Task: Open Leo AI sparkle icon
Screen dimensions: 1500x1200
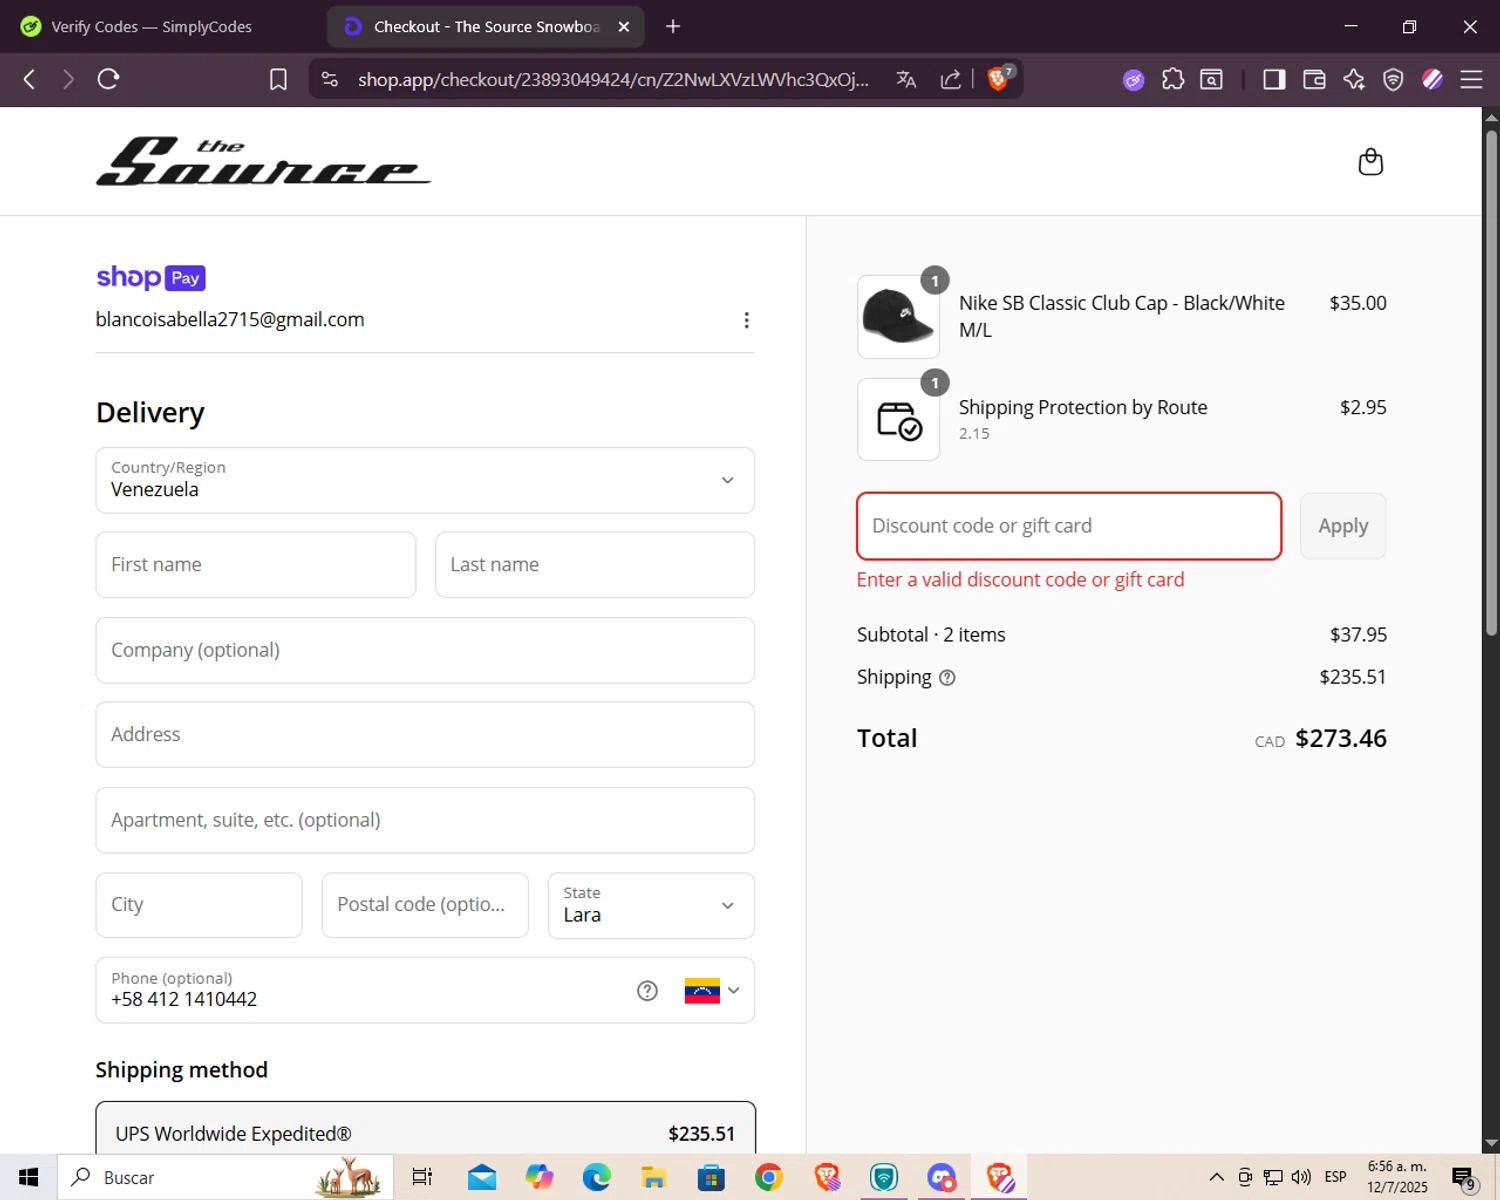Action: [x=1354, y=79]
